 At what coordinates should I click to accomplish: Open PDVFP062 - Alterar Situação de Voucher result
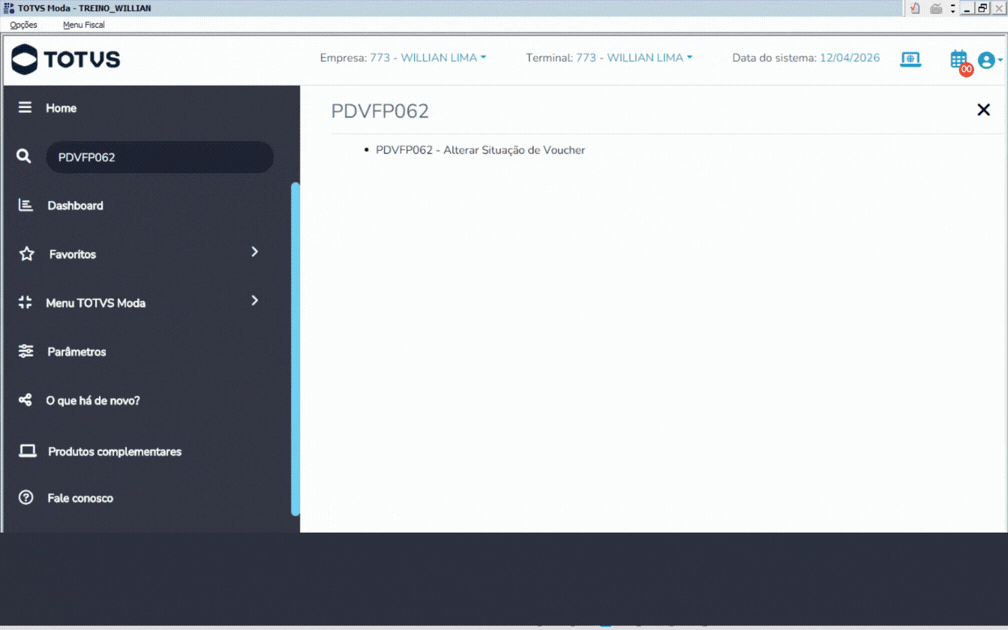point(480,150)
